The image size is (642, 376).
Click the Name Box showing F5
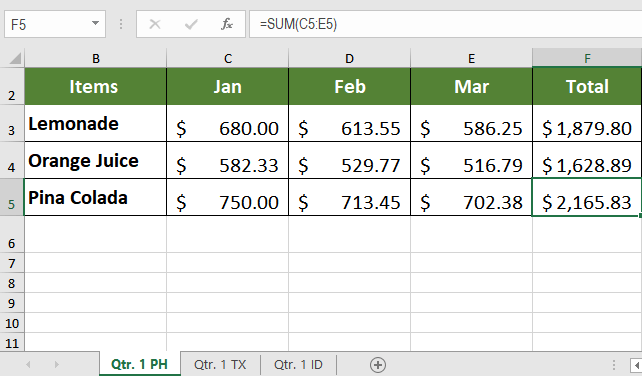click(54, 24)
